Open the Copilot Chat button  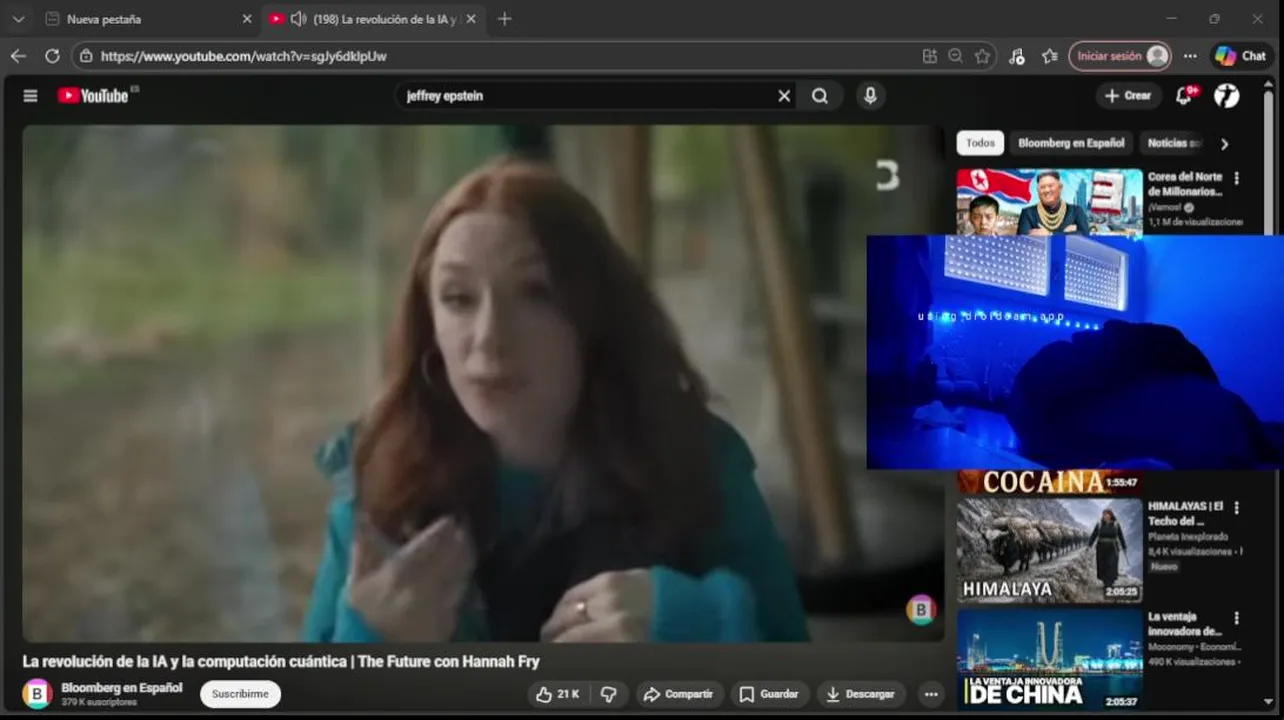(1241, 56)
